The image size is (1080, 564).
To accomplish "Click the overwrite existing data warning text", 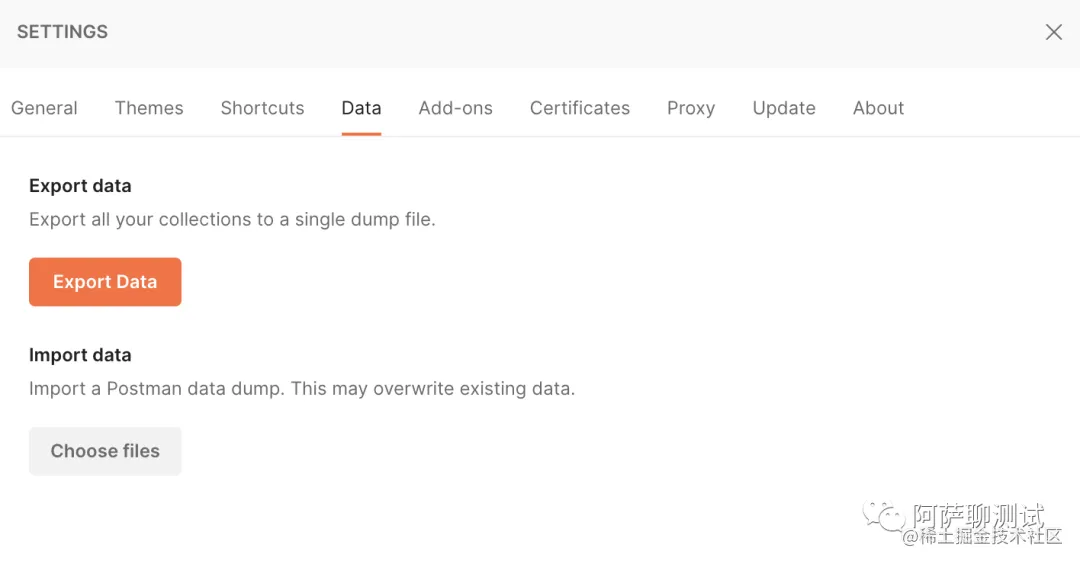I will (302, 389).
